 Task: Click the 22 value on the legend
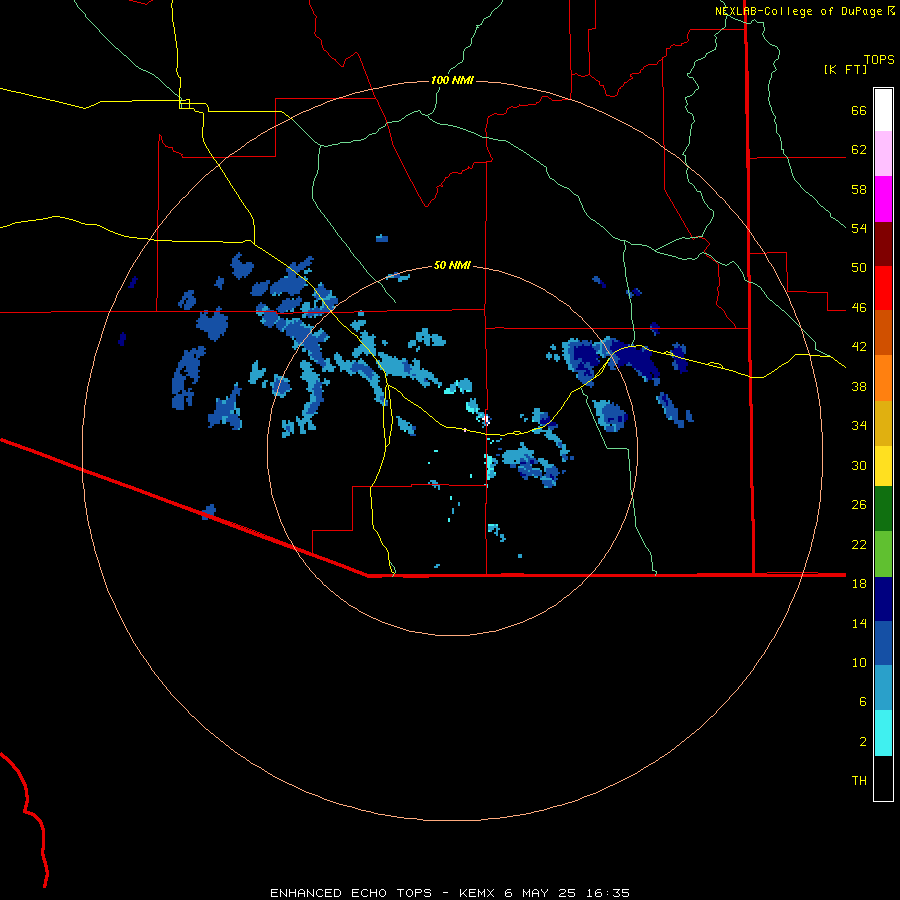(x=859, y=544)
